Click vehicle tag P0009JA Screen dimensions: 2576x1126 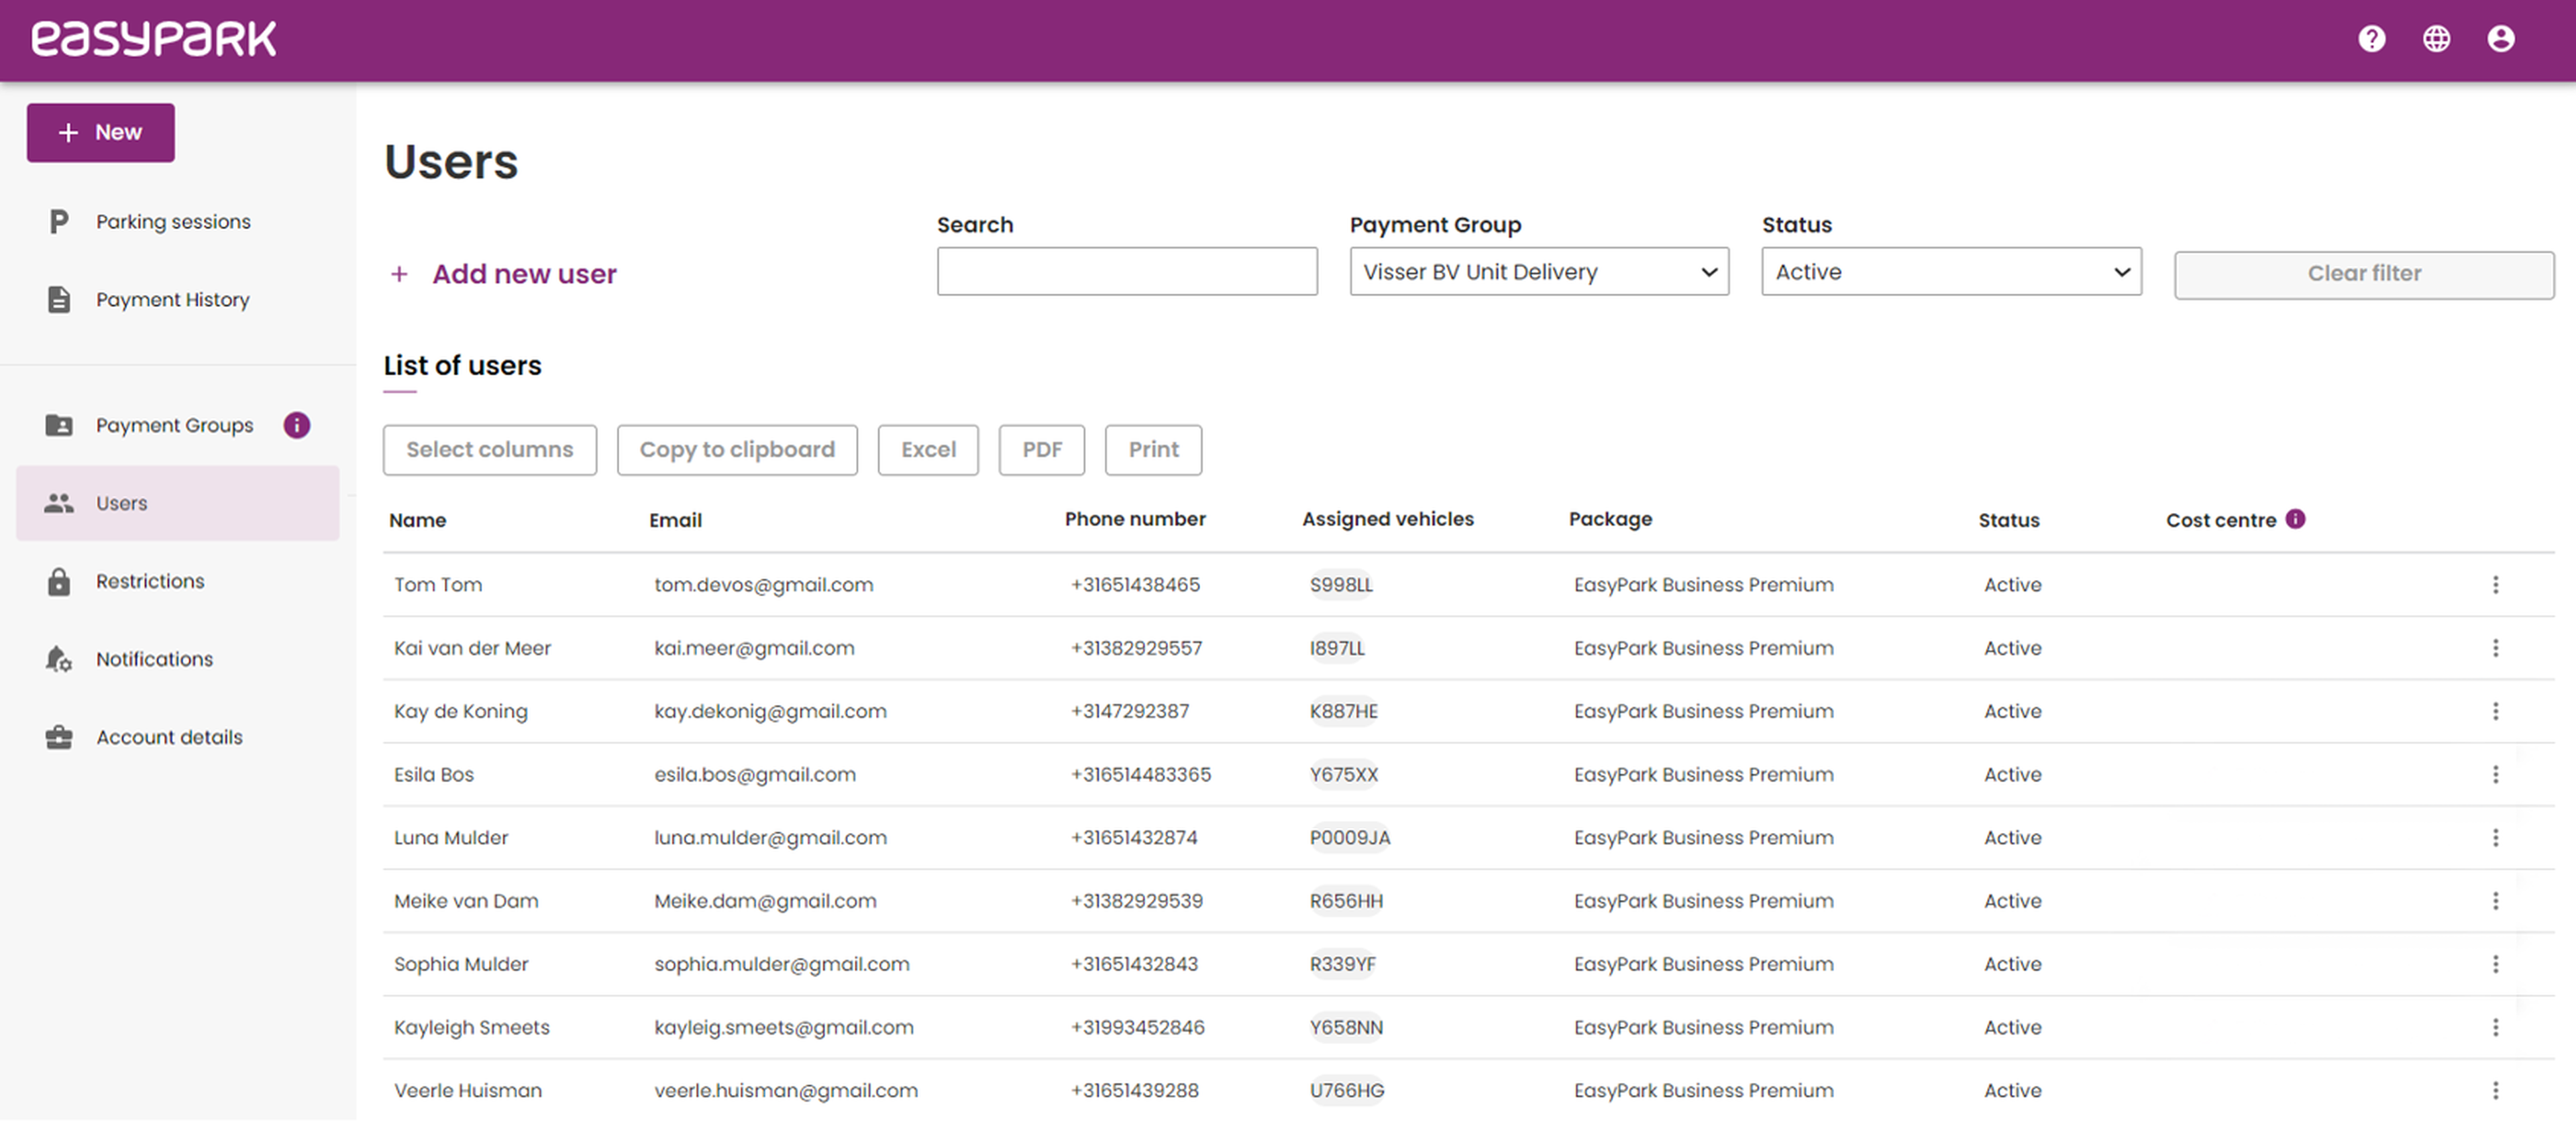click(x=1349, y=837)
